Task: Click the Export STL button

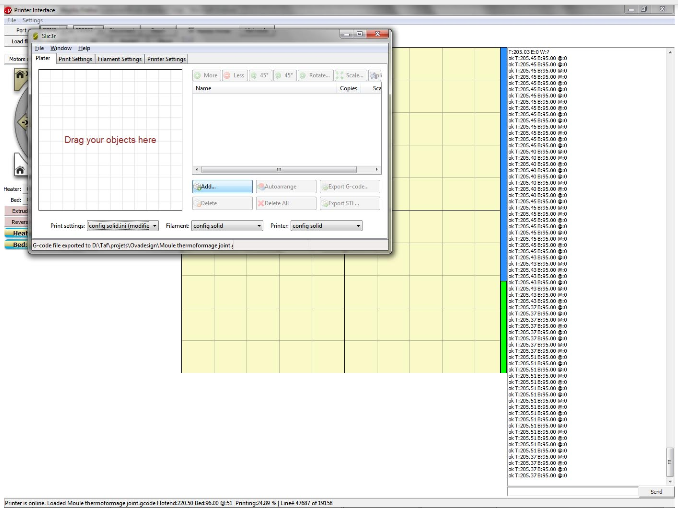Action: 349,203
